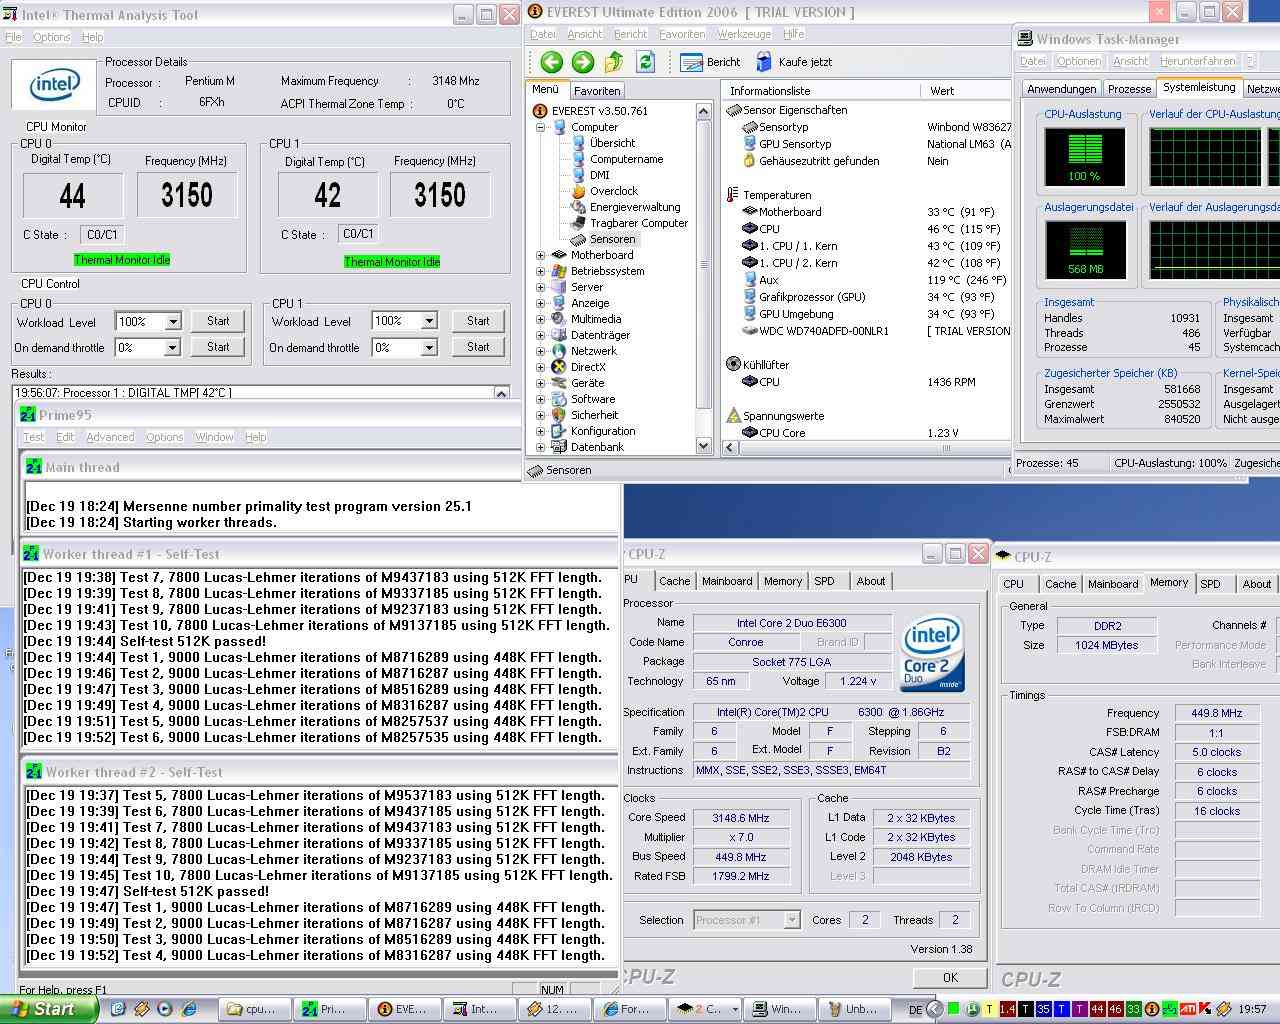Click Worker thread #1 window icon
Screen dimensions: 1280x1024
[x=32, y=554]
